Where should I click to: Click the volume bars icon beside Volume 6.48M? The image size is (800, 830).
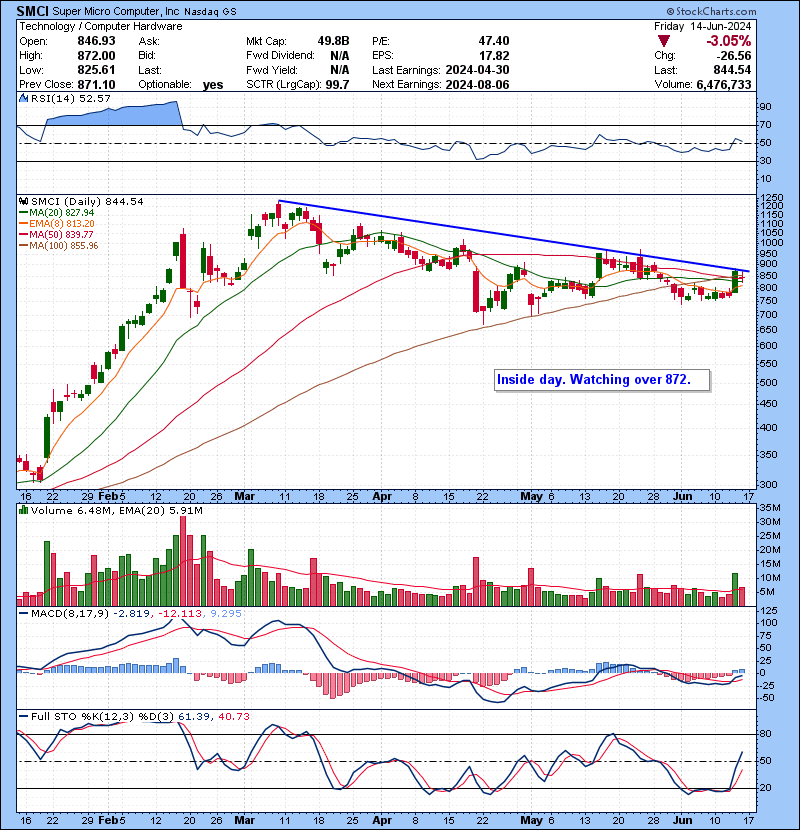coord(24,510)
